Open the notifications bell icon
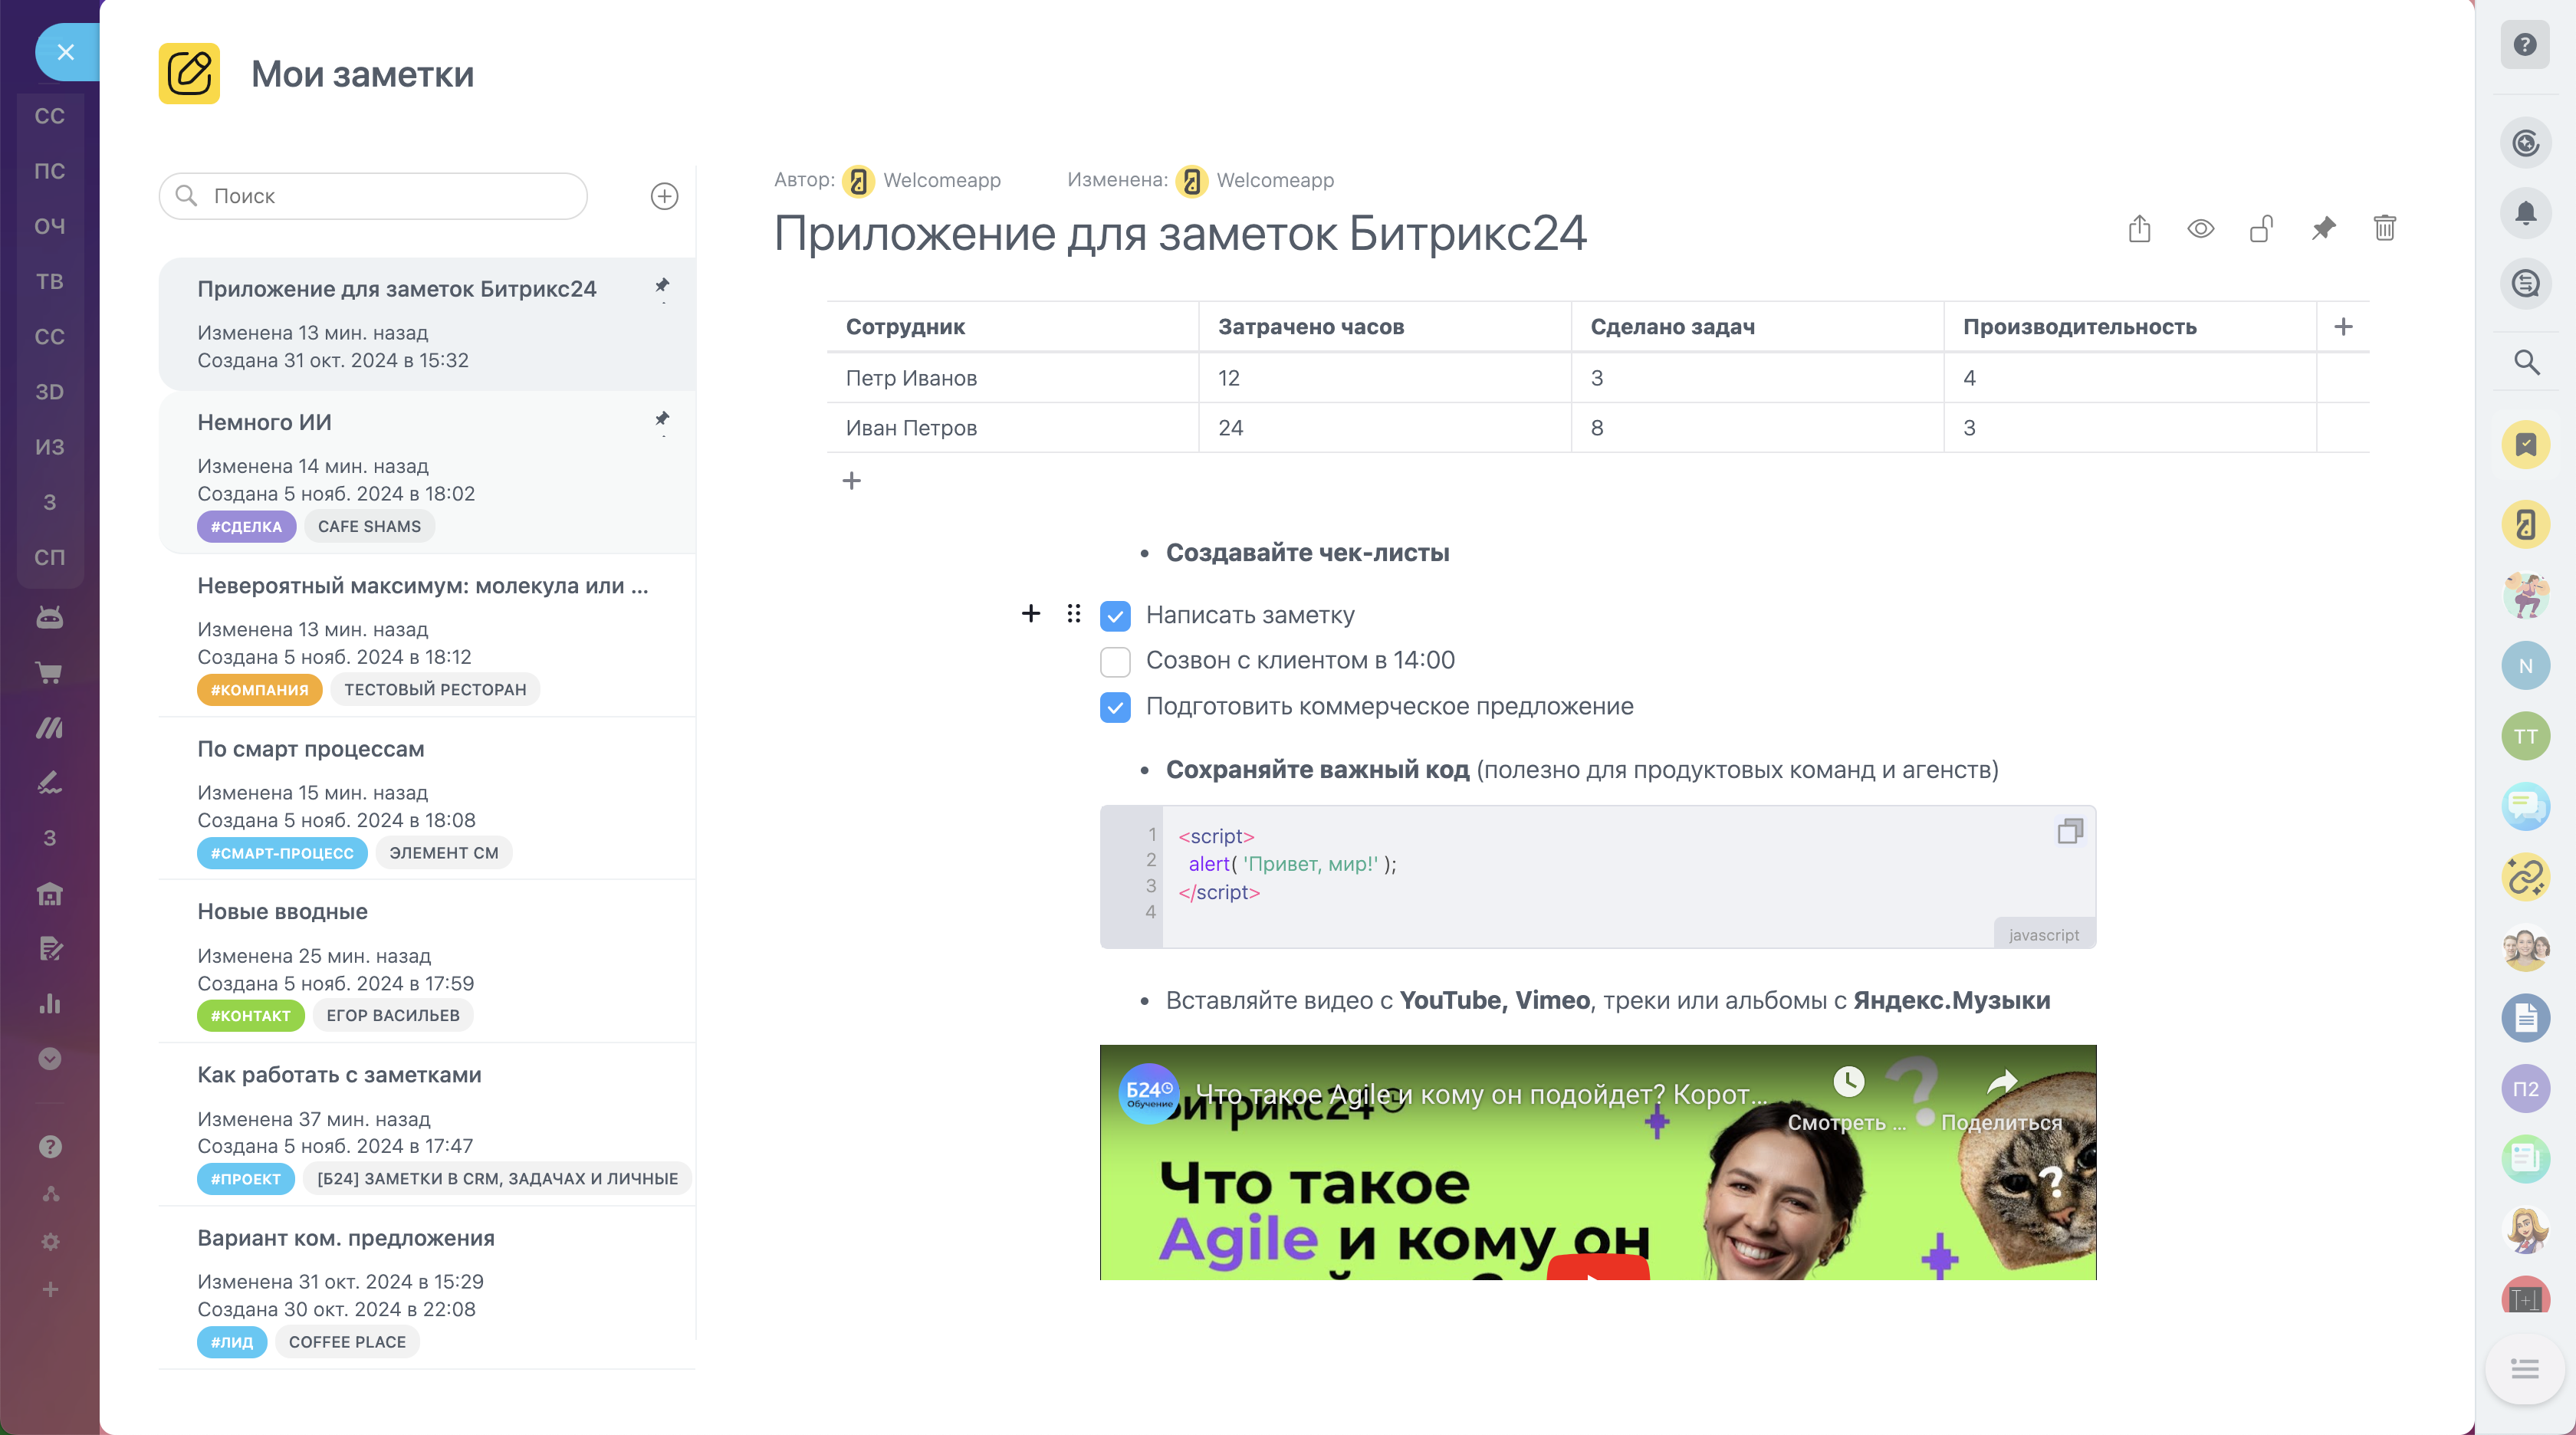The height and width of the screenshot is (1435, 2576). (2525, 213)
